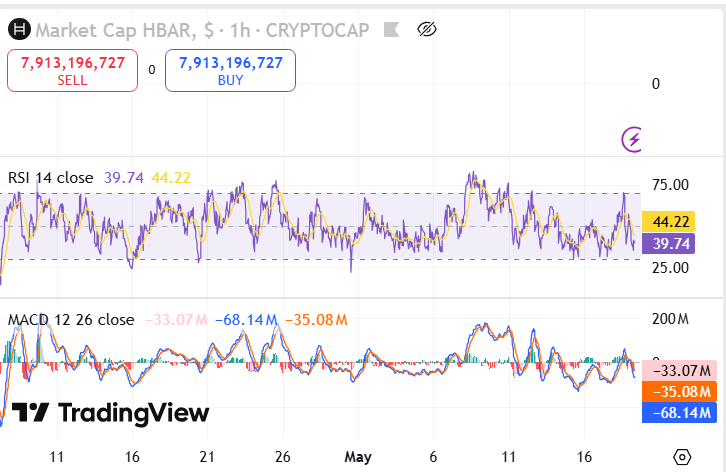
Task: Click the pink -33.07M scale label
Action: [x=679, y=371]
